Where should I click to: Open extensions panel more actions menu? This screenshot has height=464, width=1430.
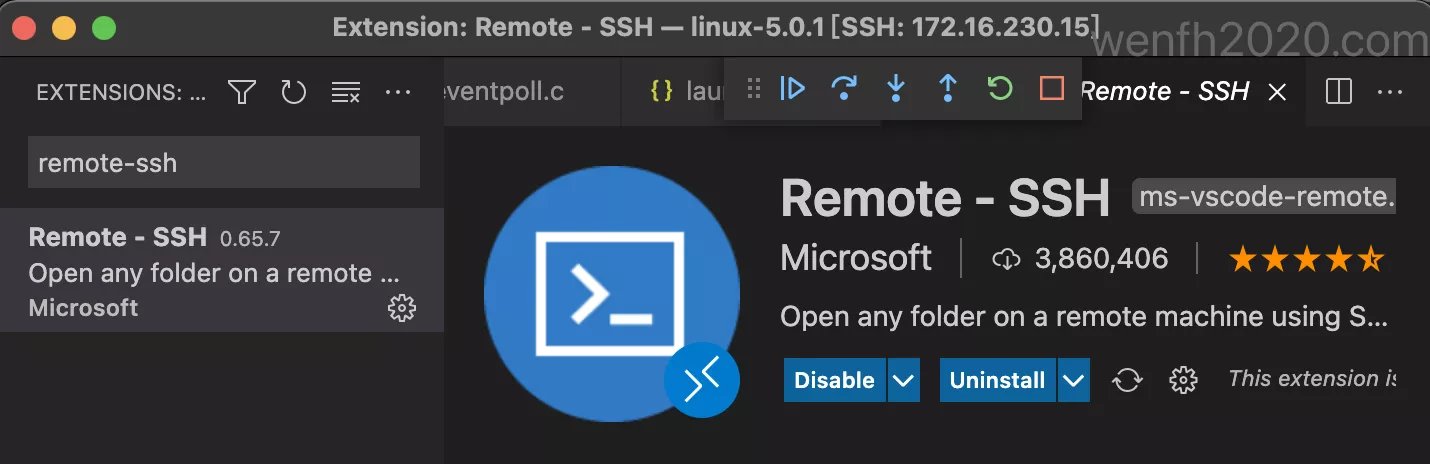point(398,92)
